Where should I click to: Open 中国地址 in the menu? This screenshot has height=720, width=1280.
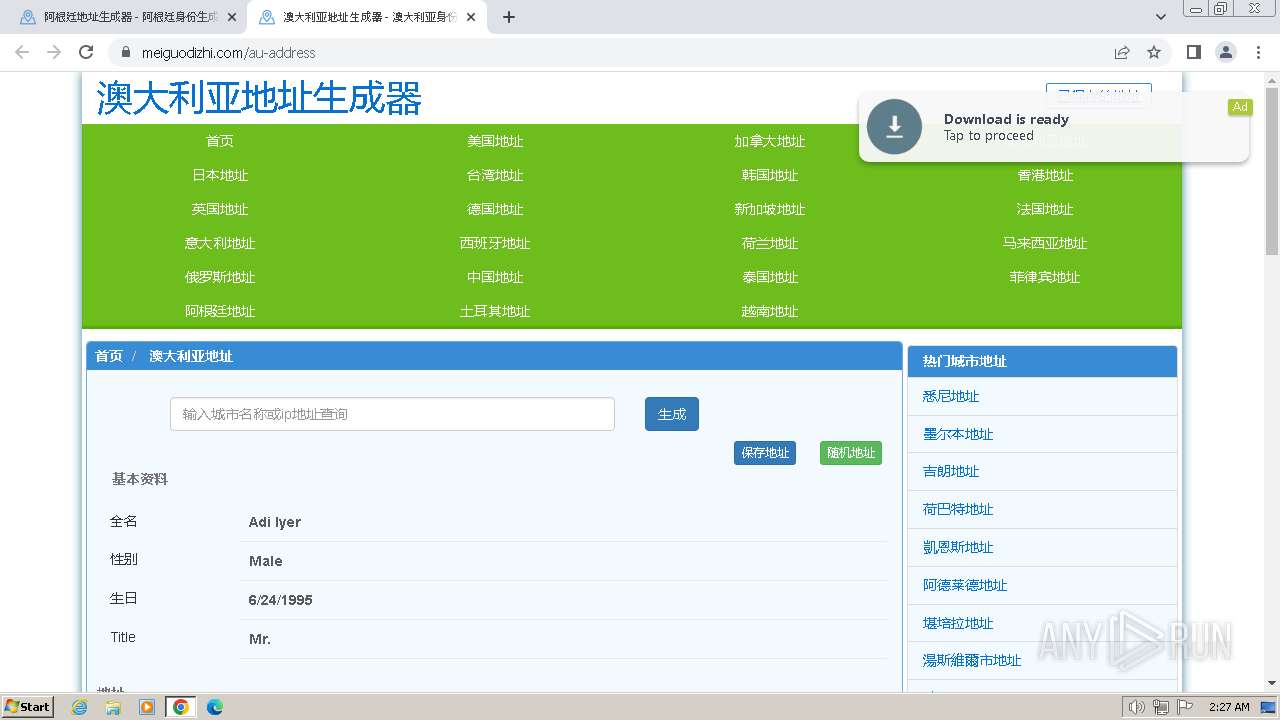point(495,277)
